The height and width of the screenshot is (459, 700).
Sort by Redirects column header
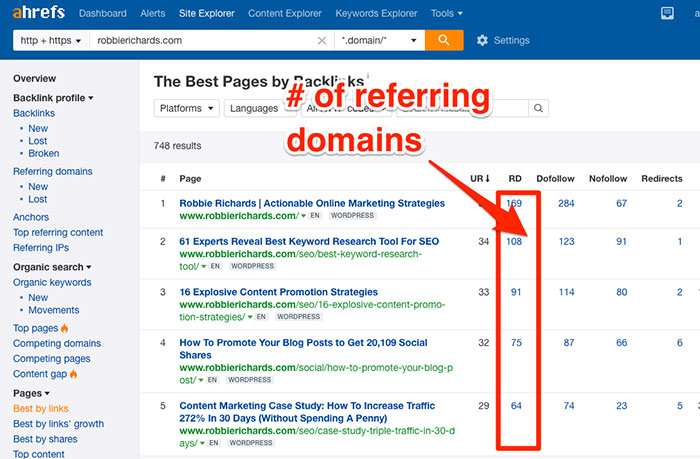pos(662,179)
